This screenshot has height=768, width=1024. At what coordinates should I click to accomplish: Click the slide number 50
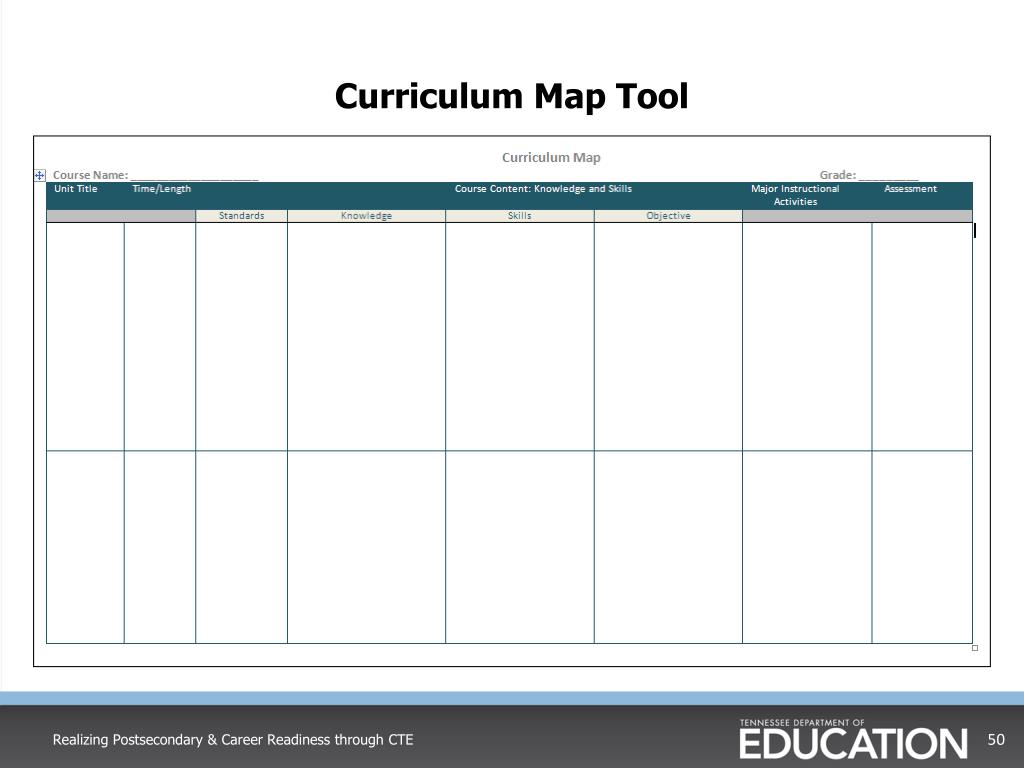(996, 739)
